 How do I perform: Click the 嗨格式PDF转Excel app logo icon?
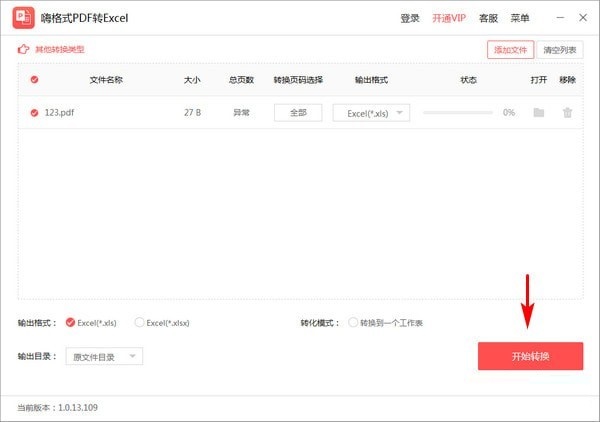tap(23, 18)
